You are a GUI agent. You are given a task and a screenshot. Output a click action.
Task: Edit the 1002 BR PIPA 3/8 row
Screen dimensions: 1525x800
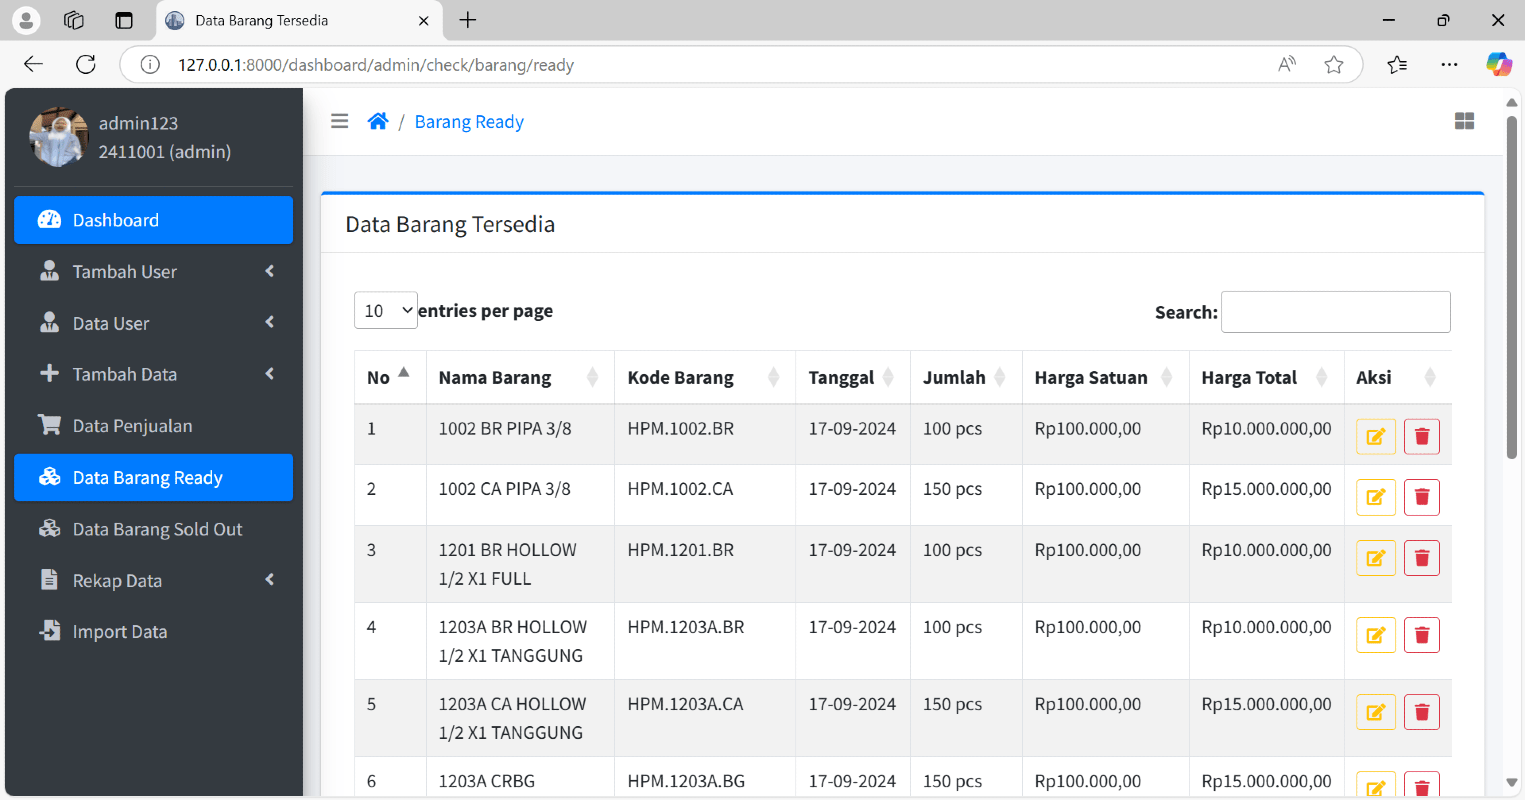(x=1376, y=437)
